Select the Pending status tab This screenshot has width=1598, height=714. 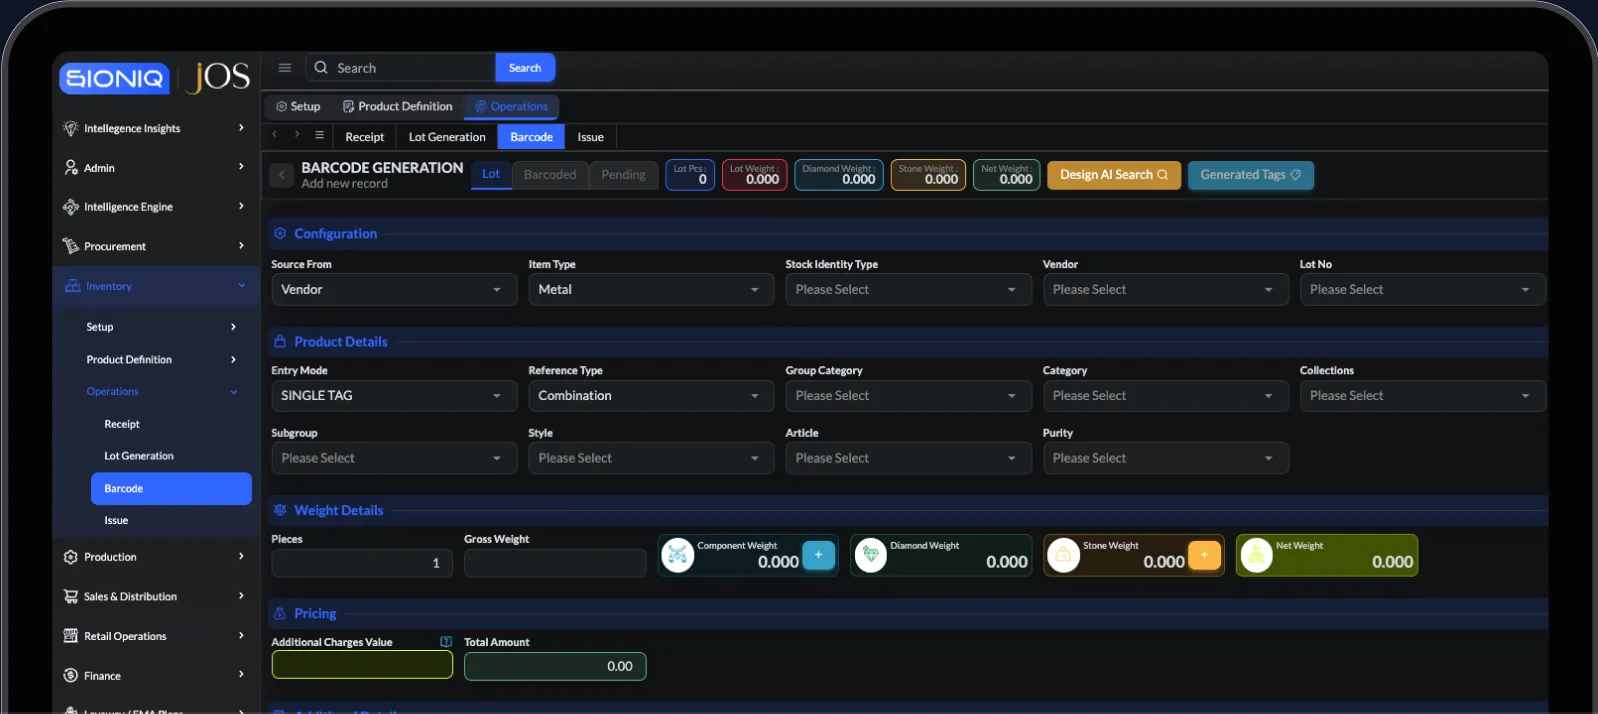pos(623,175)
